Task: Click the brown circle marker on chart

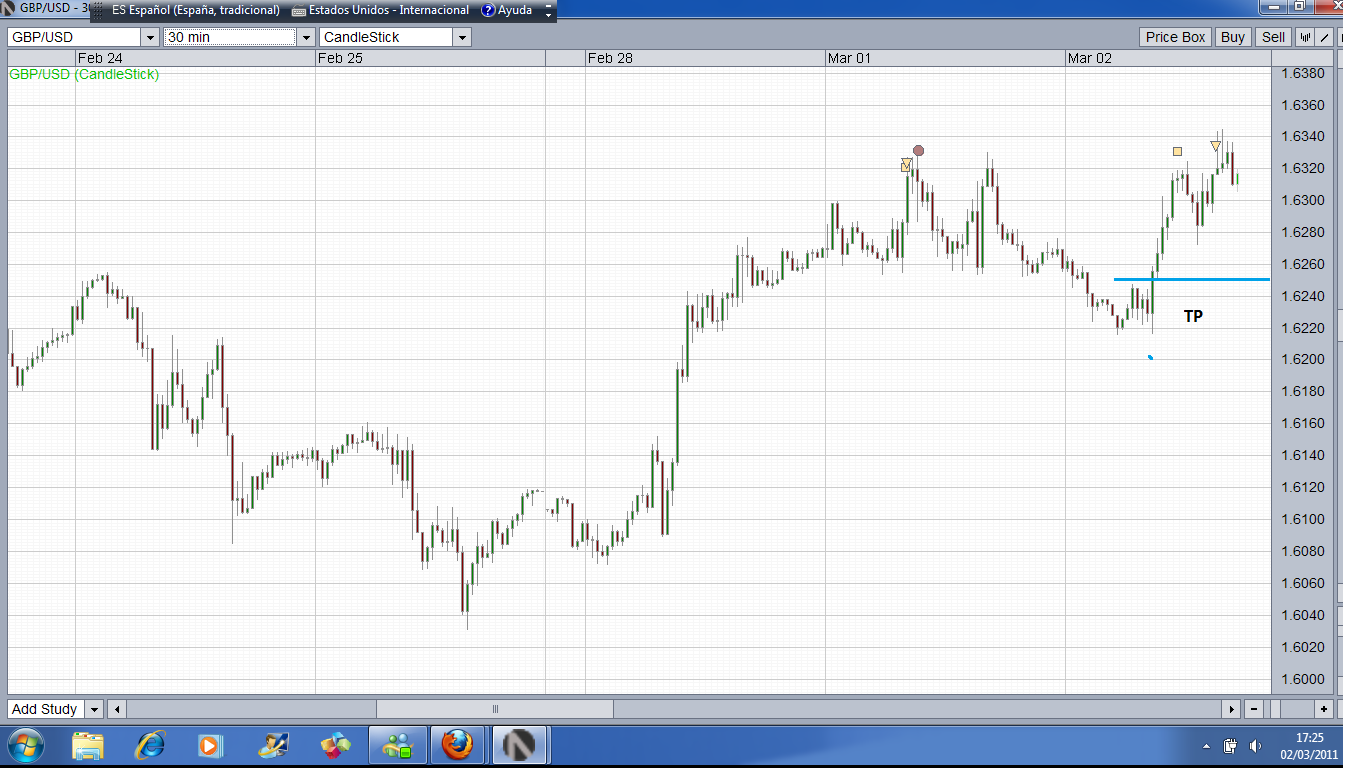Action: click(918, 151)
